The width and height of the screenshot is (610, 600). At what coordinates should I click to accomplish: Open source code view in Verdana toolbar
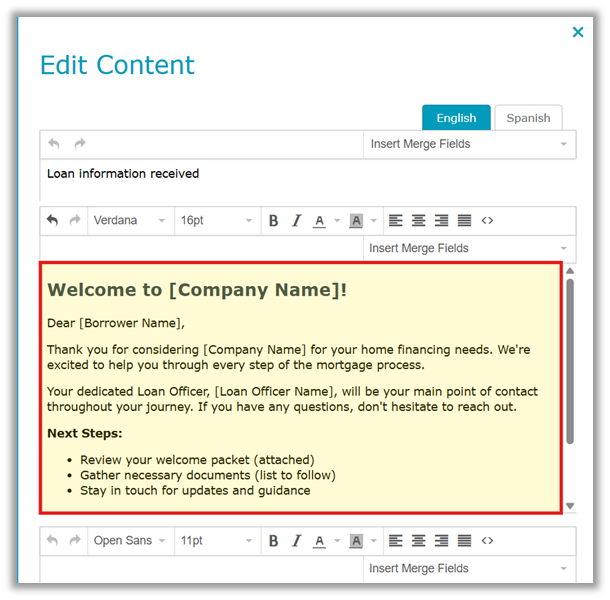(487, 221)
